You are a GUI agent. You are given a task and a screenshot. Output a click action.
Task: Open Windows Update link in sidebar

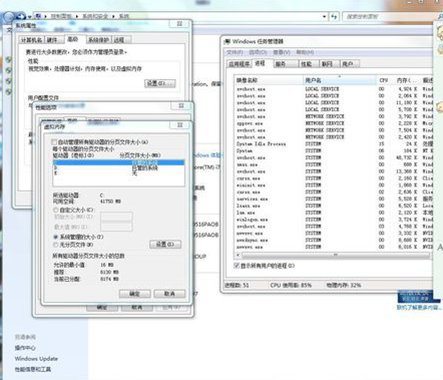[36, 359]
